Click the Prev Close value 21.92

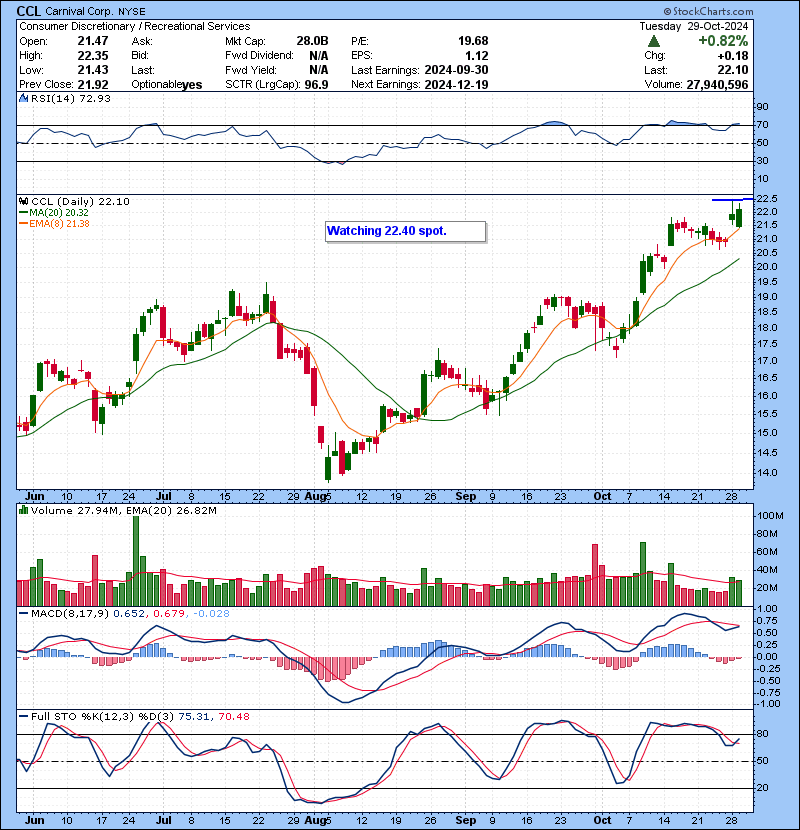(93, 85)
